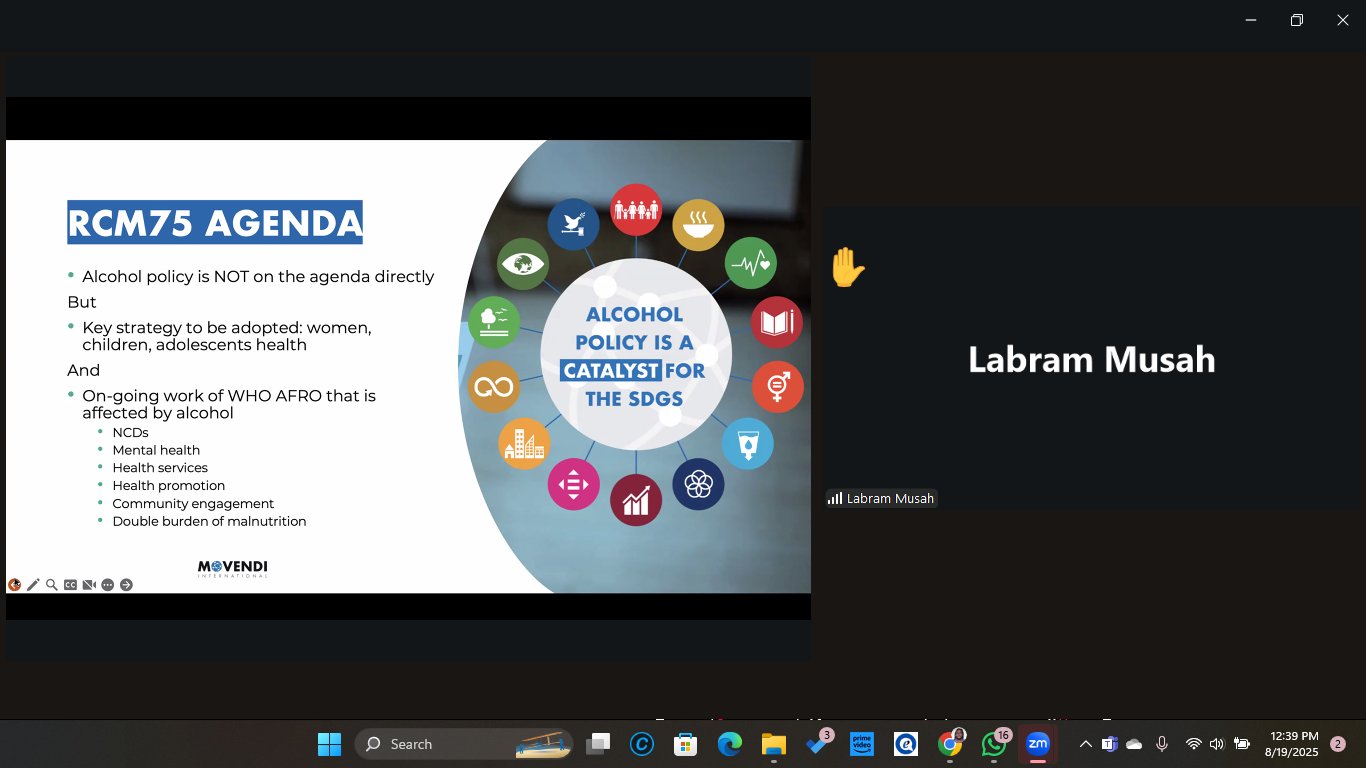Click the previous slide arrow in slideshow toolbar

click(14, 585)
